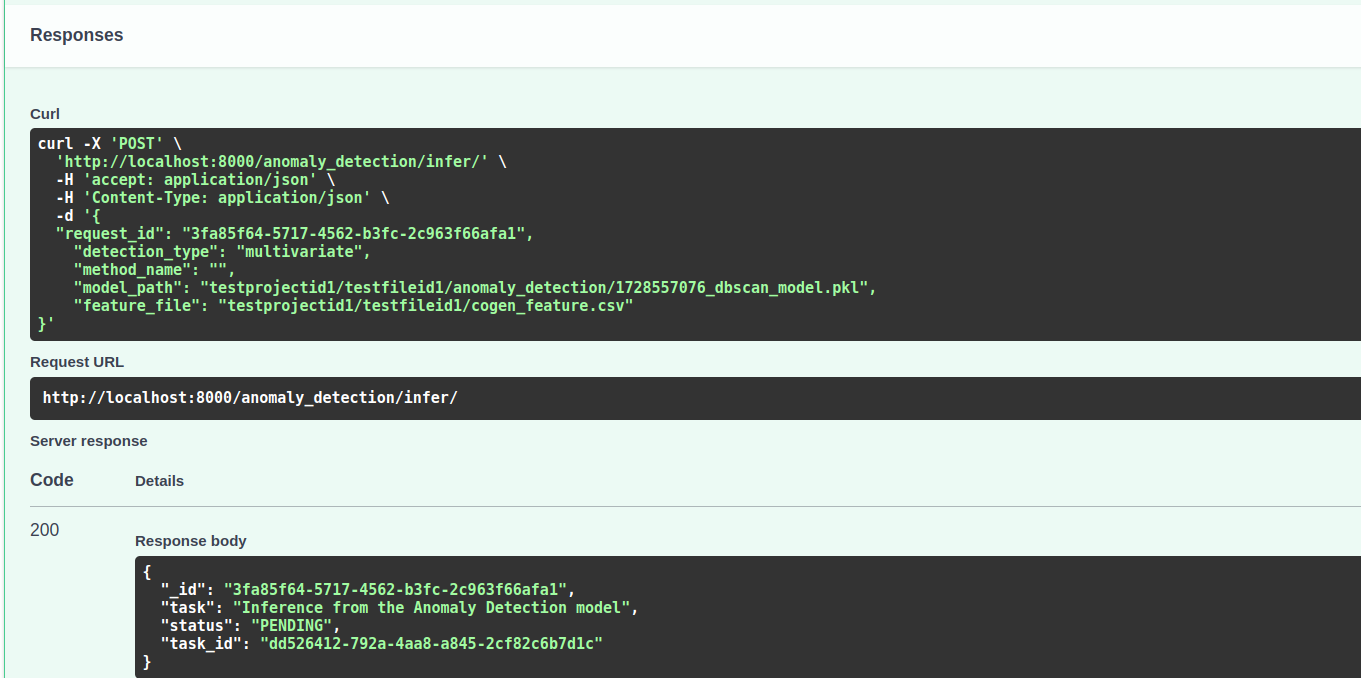Click the 'accept: application/json' header line
Image resolution: width=1361 pixels, height=678 pixels.
coord(195,180)
